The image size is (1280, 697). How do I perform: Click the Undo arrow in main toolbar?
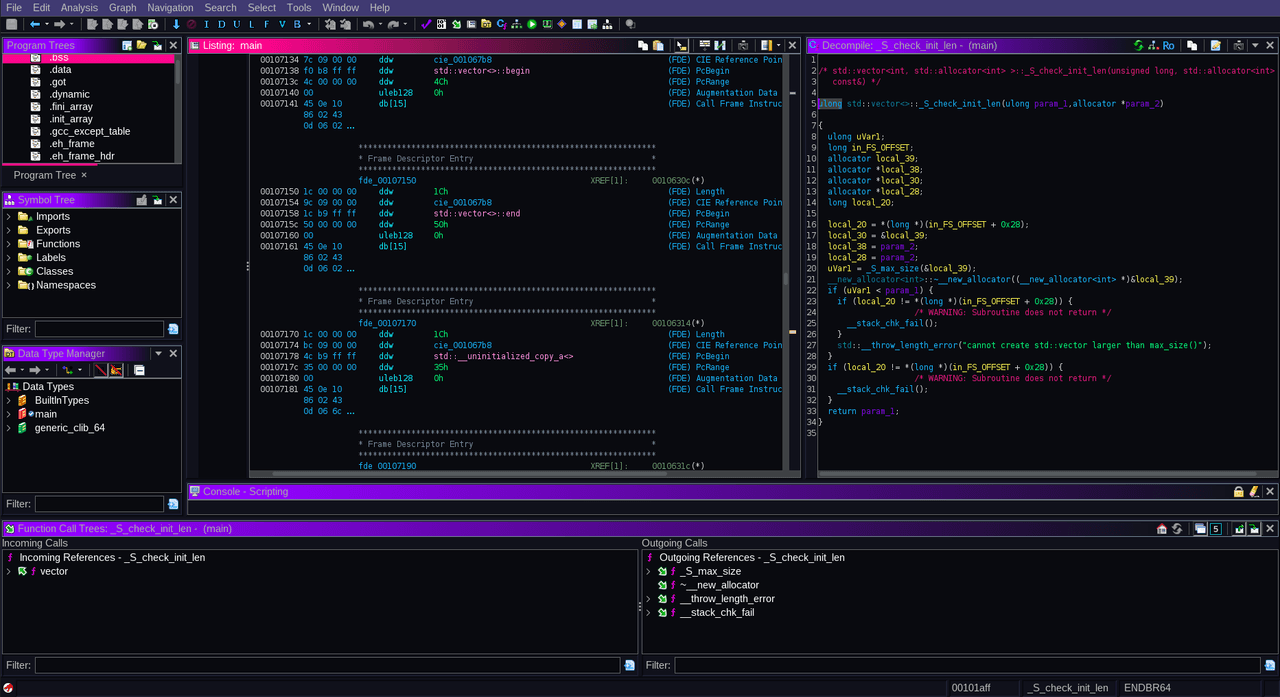click(x=369, y=24)
